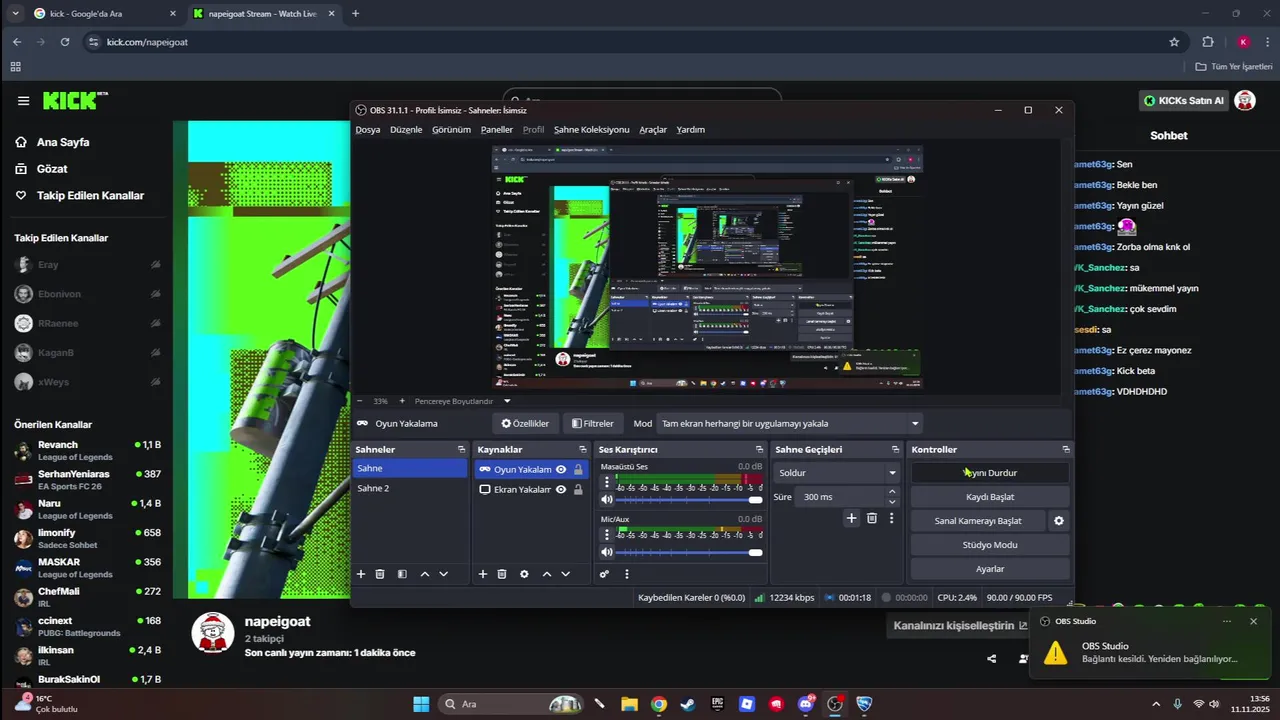This screenshot has height=720, width=1280.
Task: Open OBS Araçlar menu
Action: [653, 129]
